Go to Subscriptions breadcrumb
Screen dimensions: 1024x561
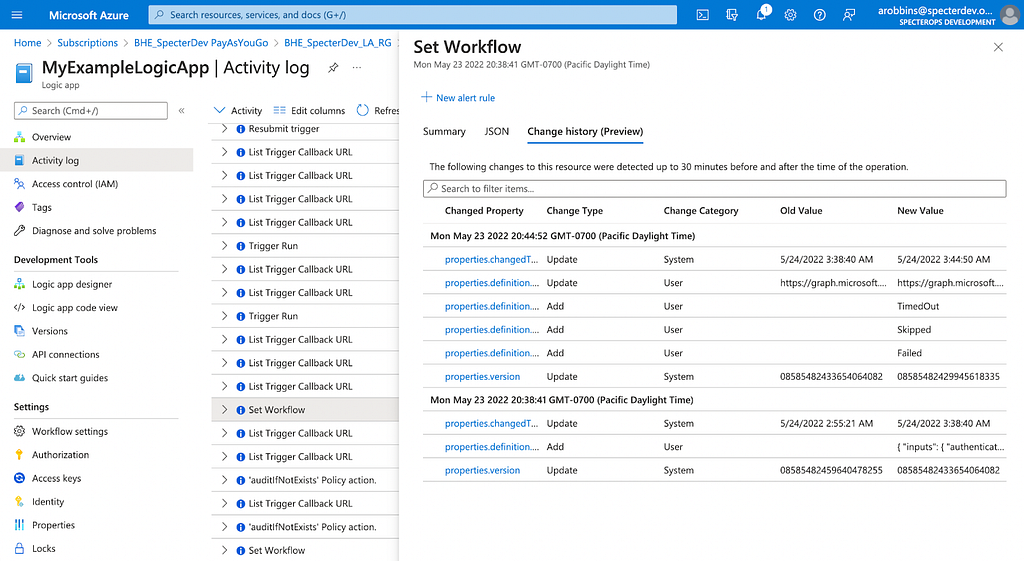[x=88, y=42]
